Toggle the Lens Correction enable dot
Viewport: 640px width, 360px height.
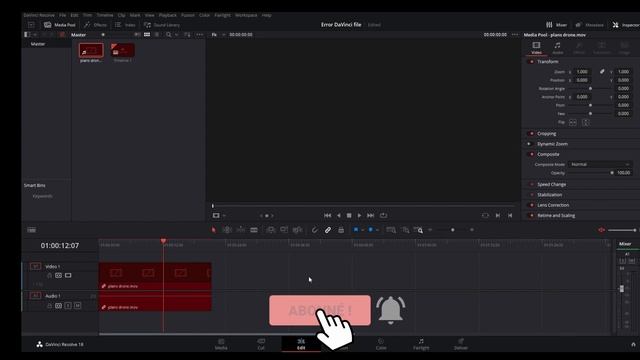[531, 205]
